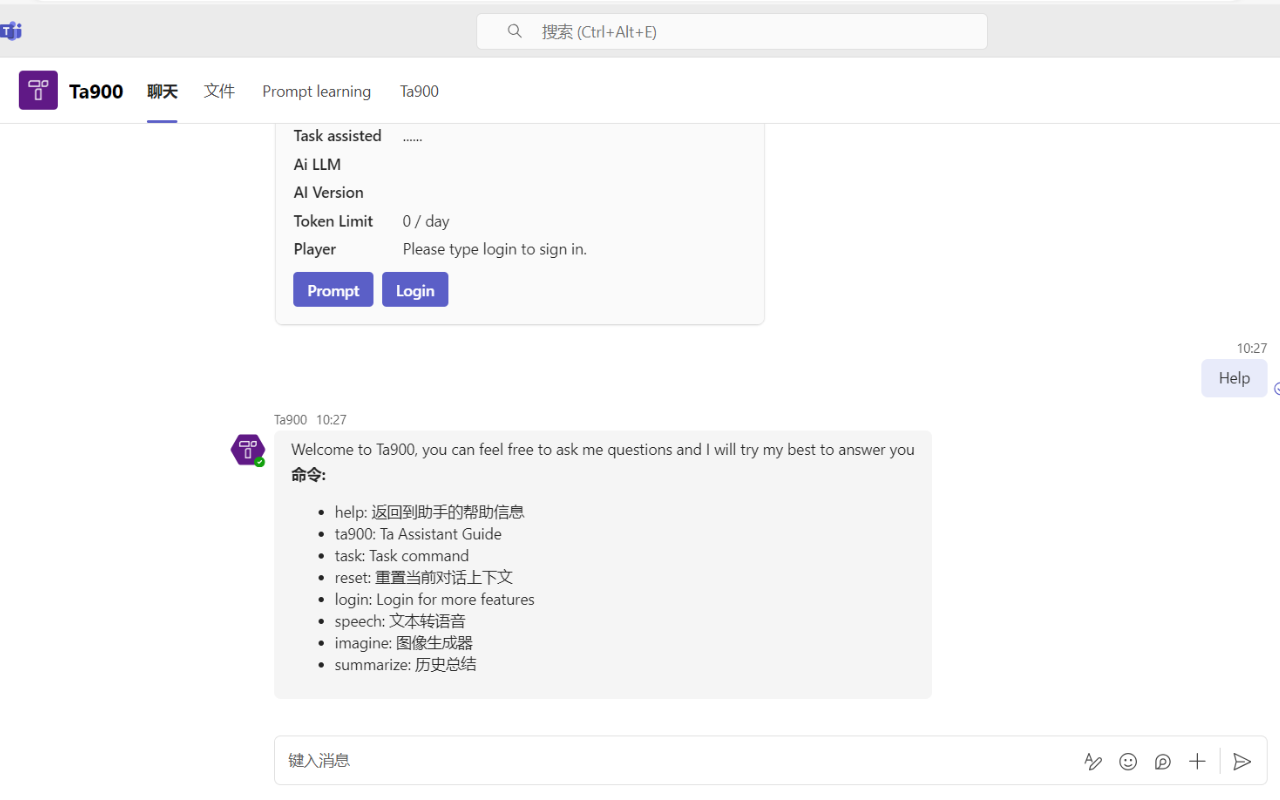Open the Ta900 tab
Image resolution: width=1280 pixels, height=800 pixels.
[419, 91]
